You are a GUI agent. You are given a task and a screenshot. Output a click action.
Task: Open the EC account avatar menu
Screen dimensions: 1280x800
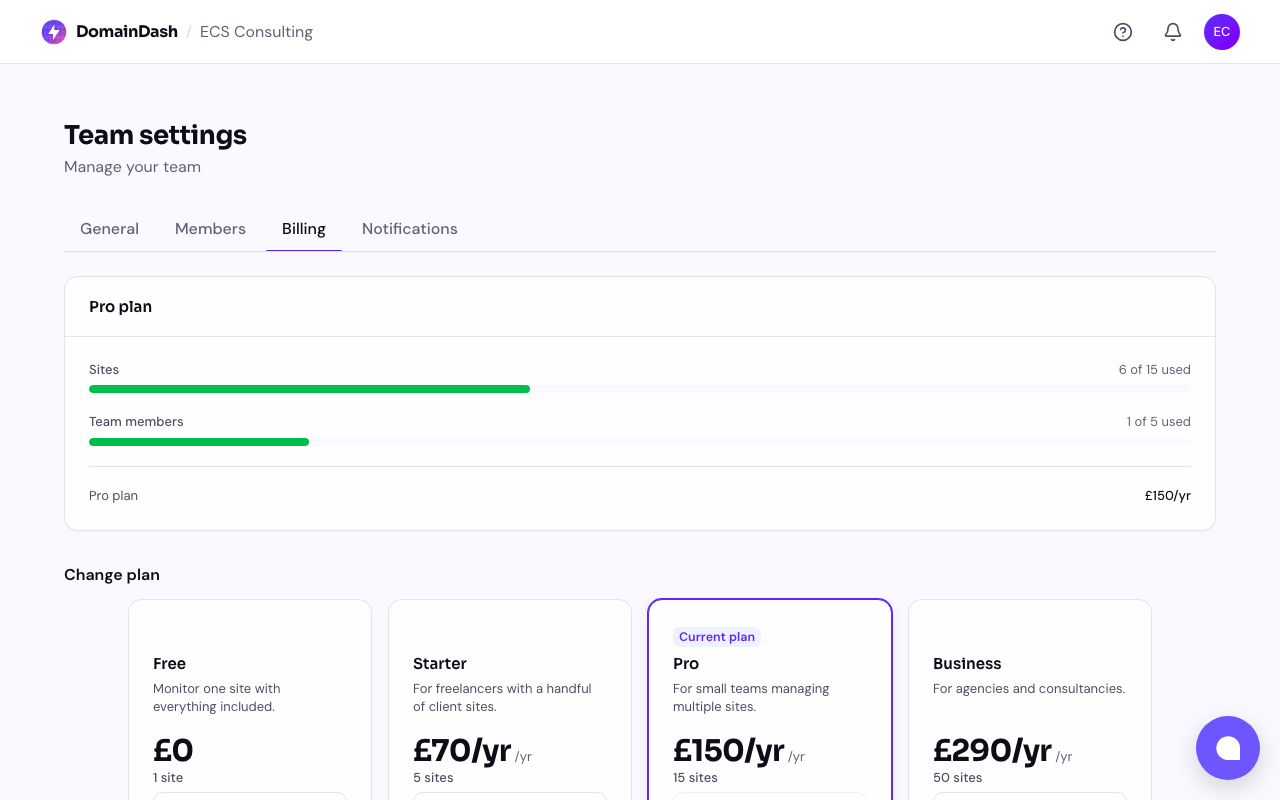point(1221,31)
